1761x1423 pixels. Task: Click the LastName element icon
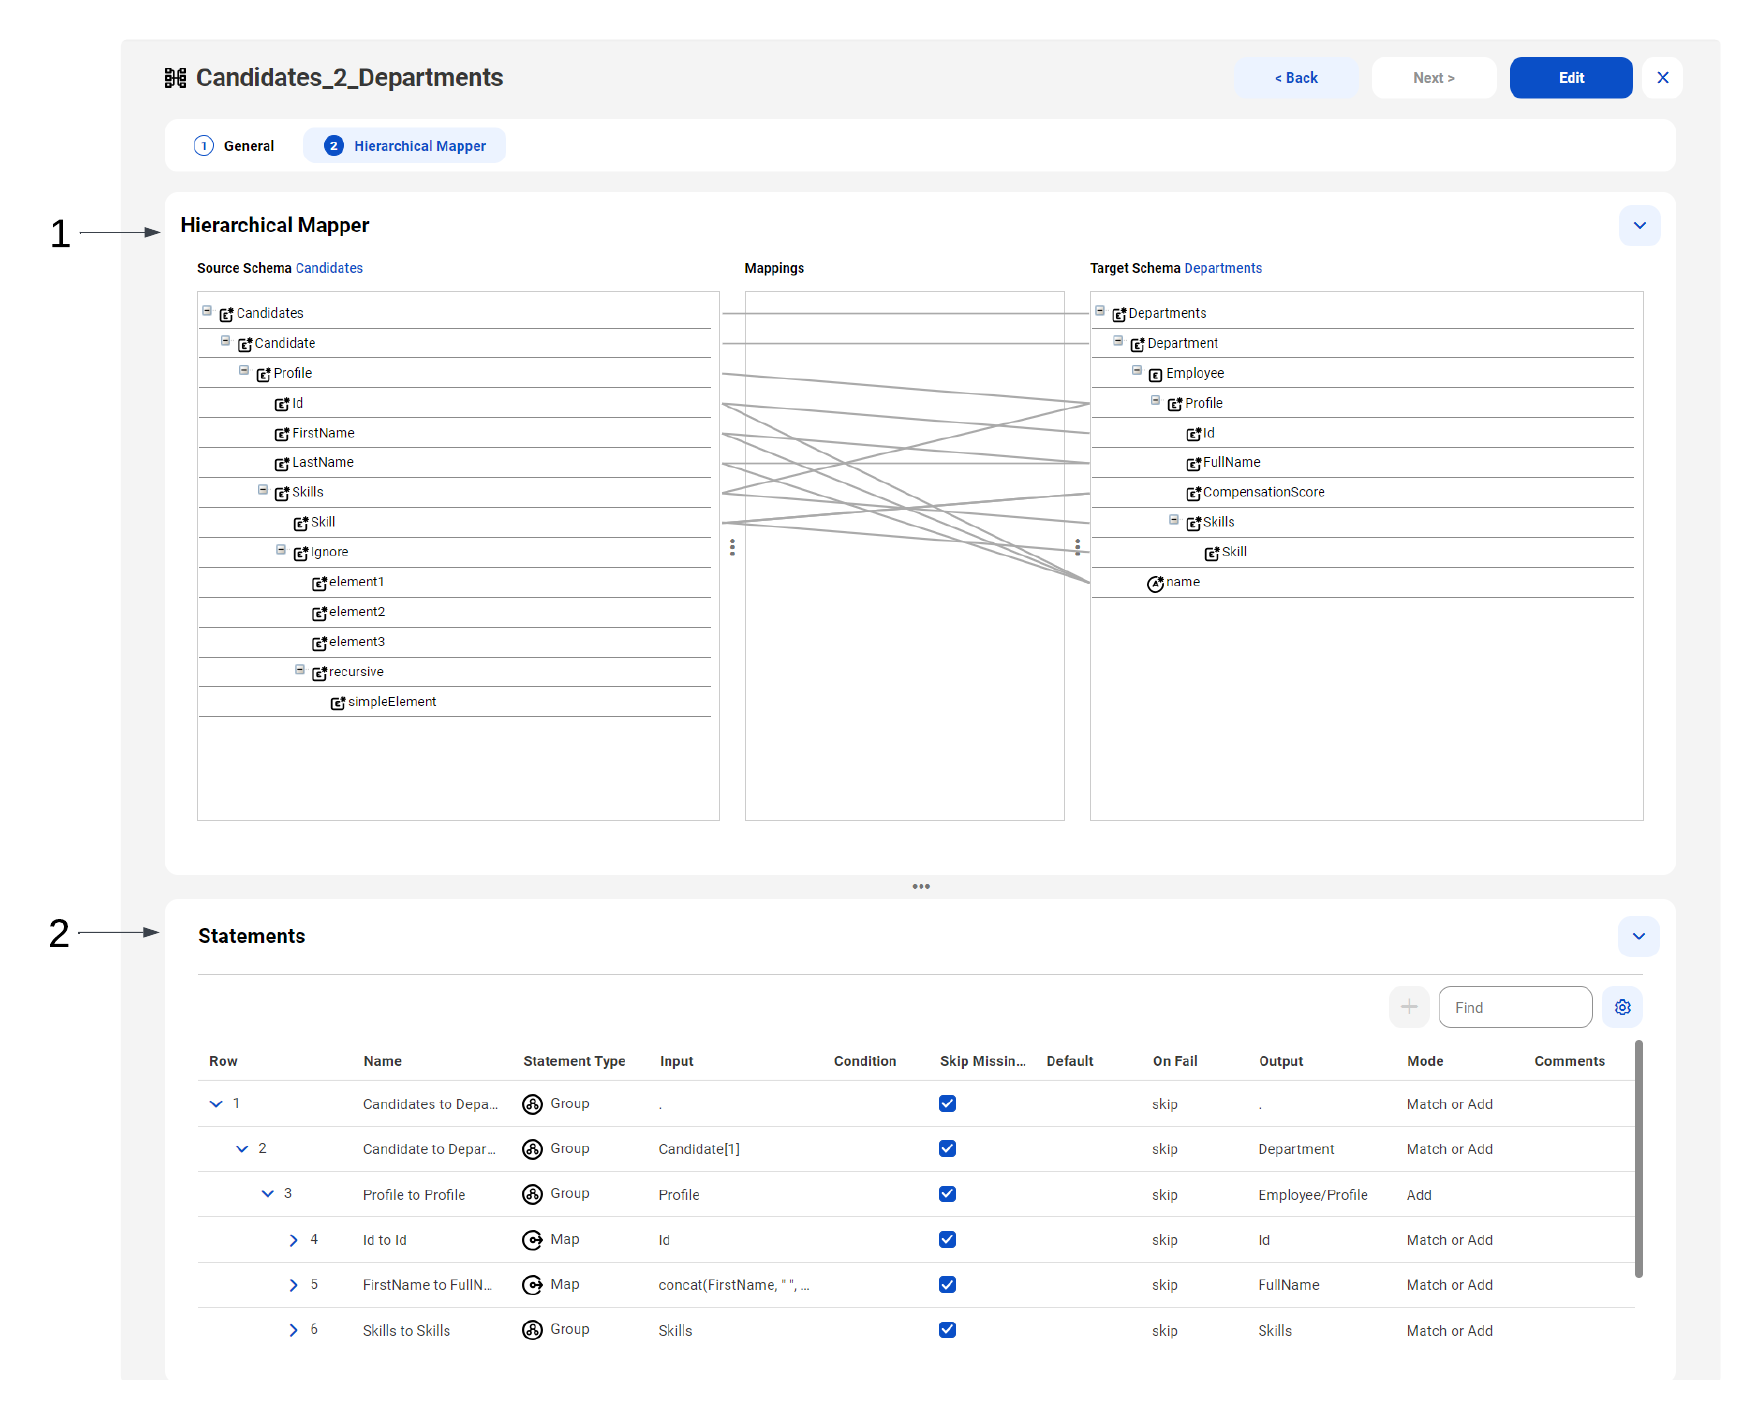coord(282,463)
